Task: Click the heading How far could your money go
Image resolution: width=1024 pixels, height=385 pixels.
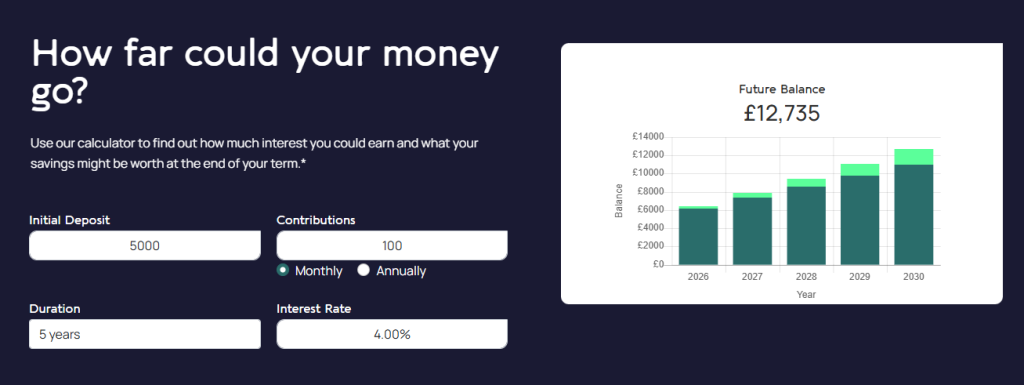Action: (x=265, y=72)
